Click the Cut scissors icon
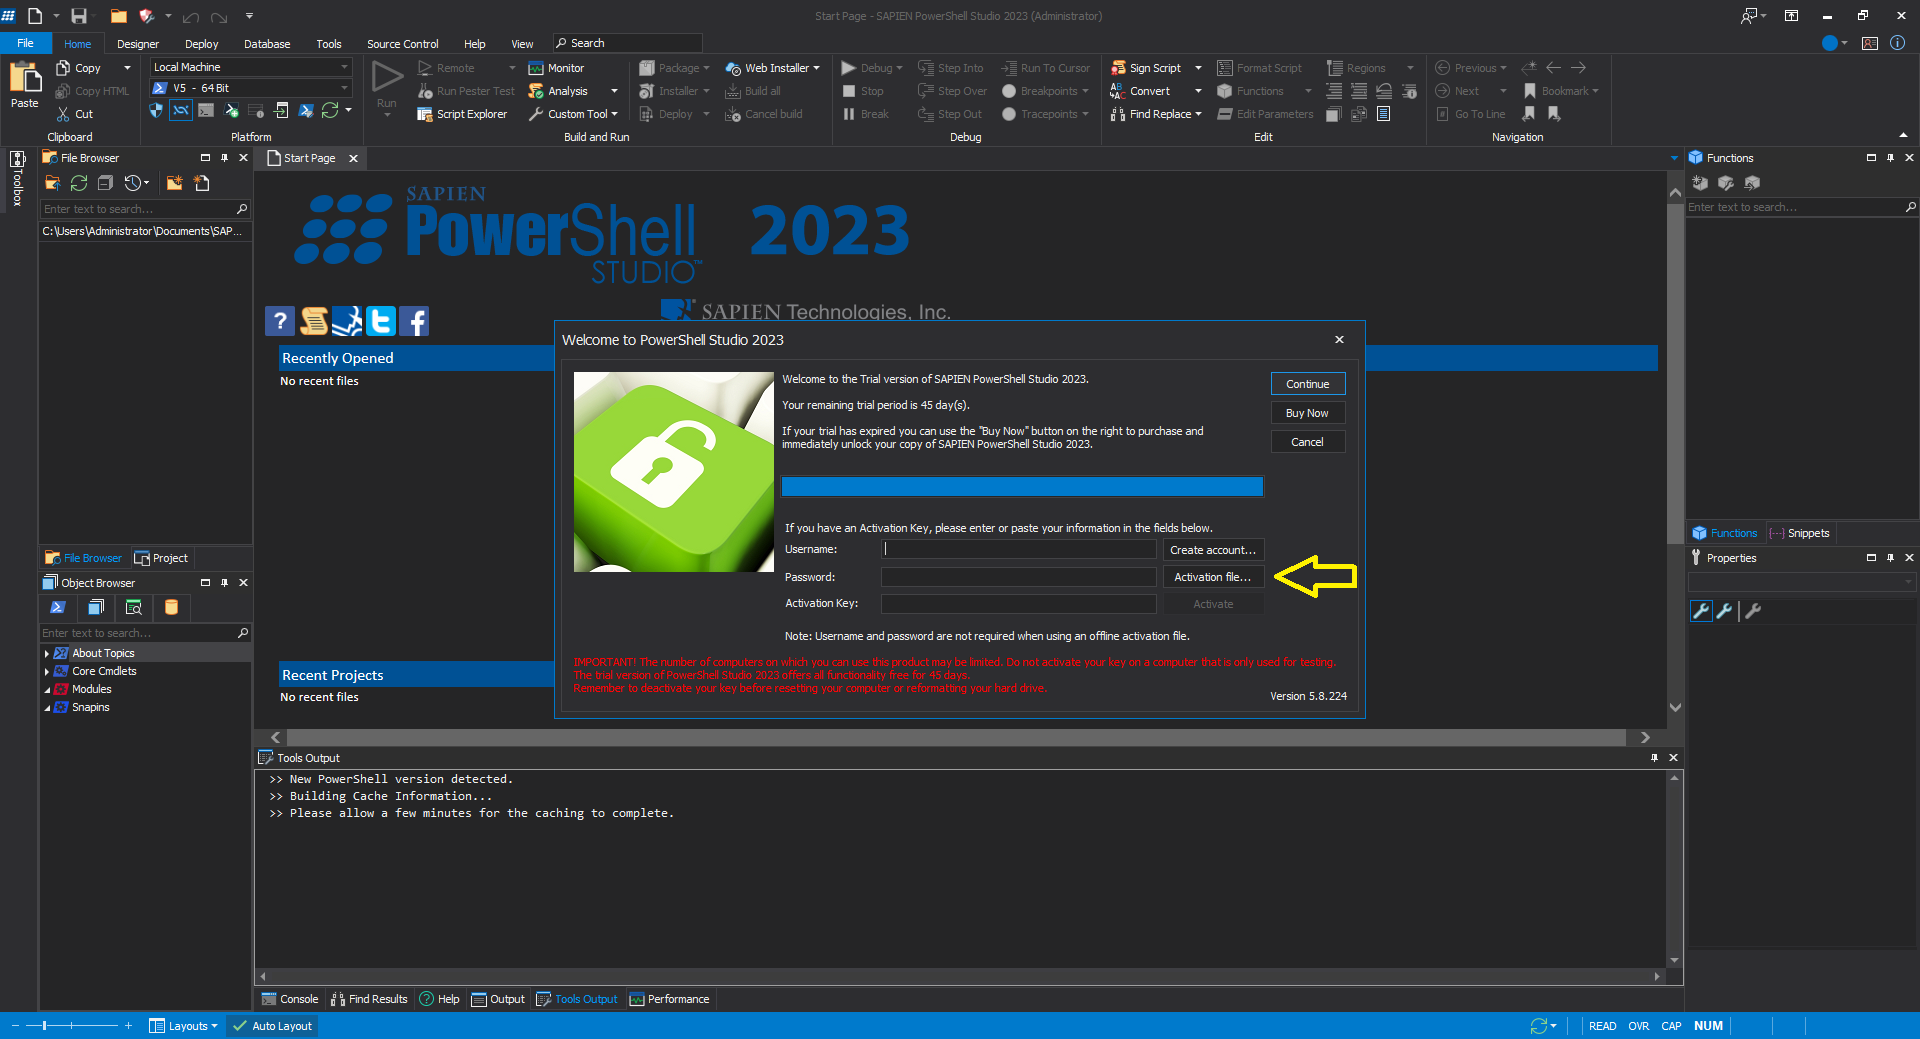The image size is (1920, 1039). (x=64, y=114)
